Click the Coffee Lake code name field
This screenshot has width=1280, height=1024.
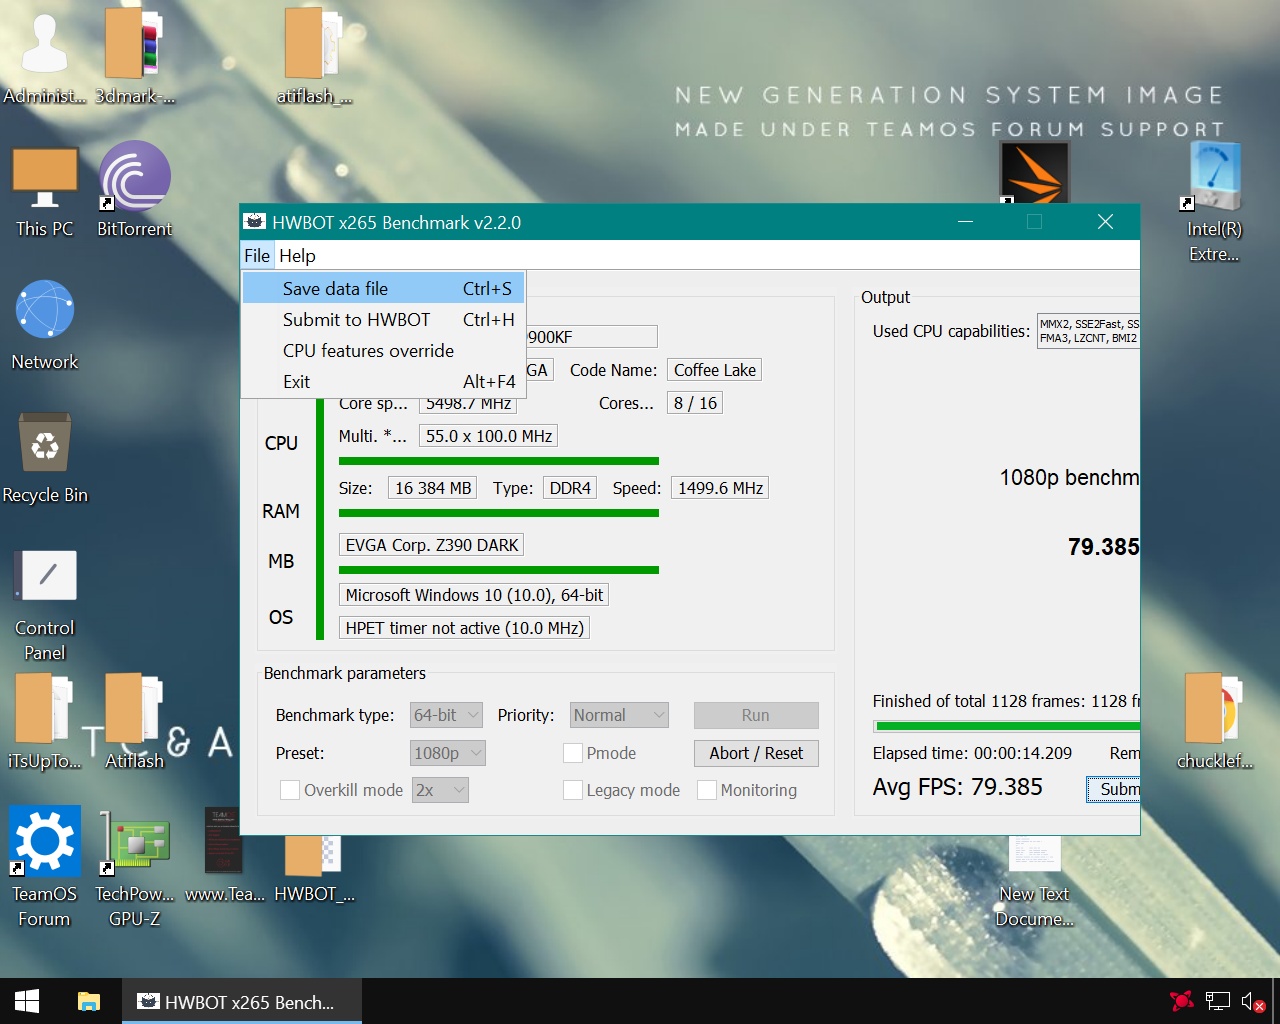(715, 370)
